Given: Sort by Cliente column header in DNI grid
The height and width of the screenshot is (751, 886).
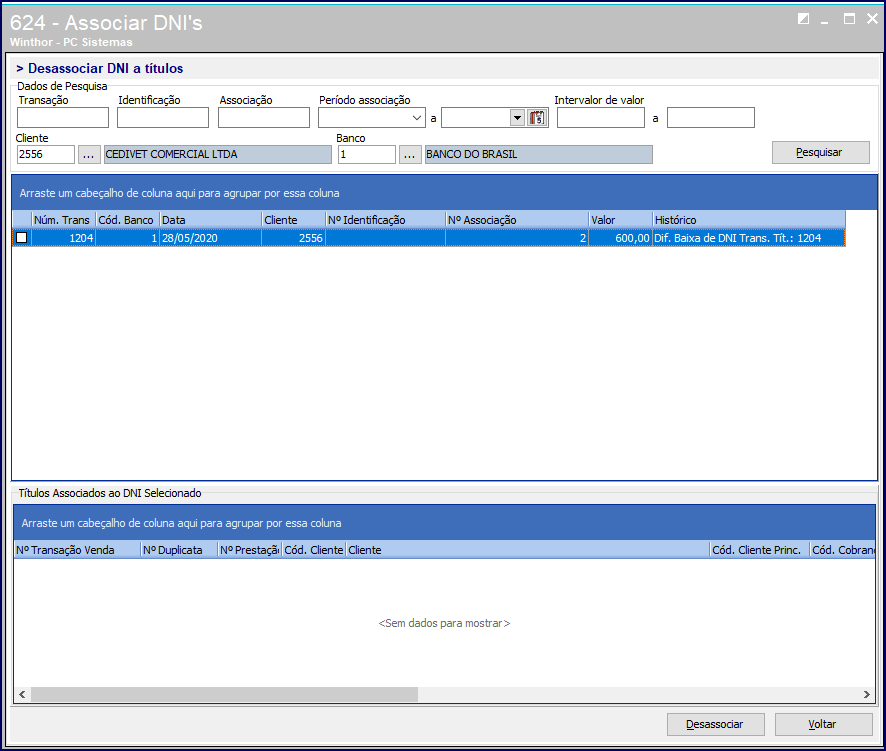Looking at the screenshot, I should click(294, 220).
